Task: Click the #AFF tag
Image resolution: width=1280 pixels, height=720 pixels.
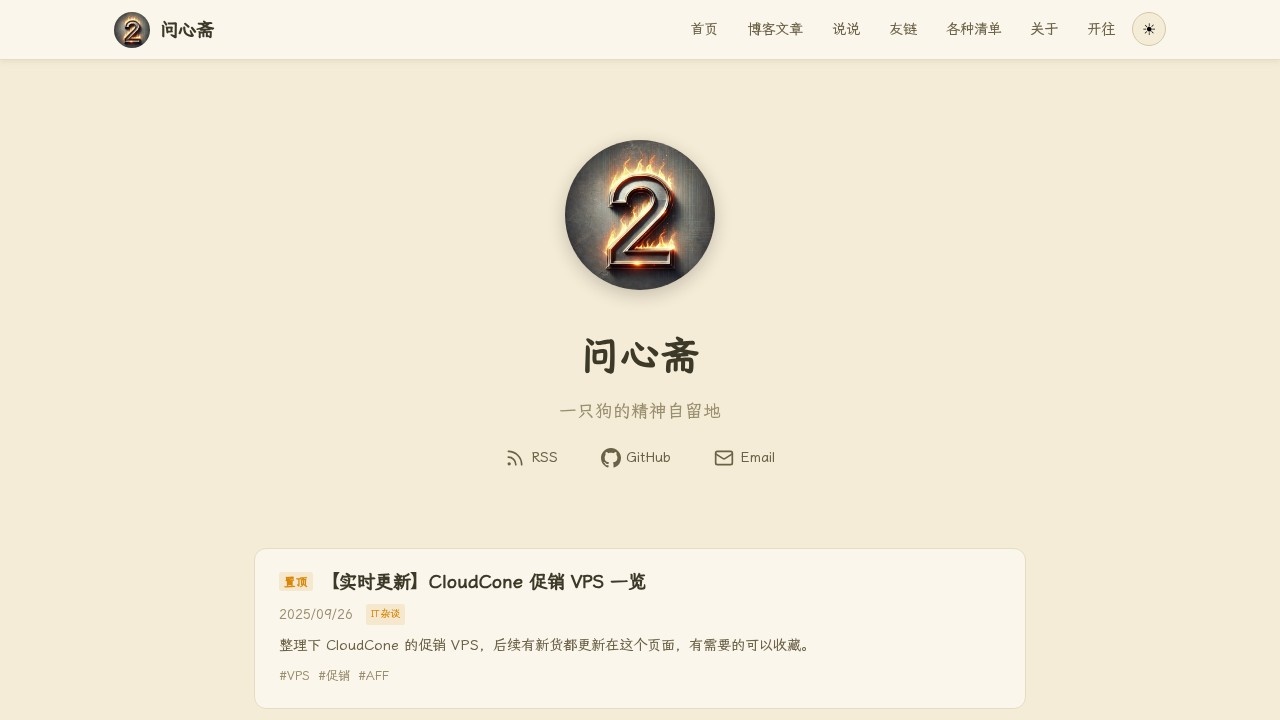Action: tap(374, 676)
